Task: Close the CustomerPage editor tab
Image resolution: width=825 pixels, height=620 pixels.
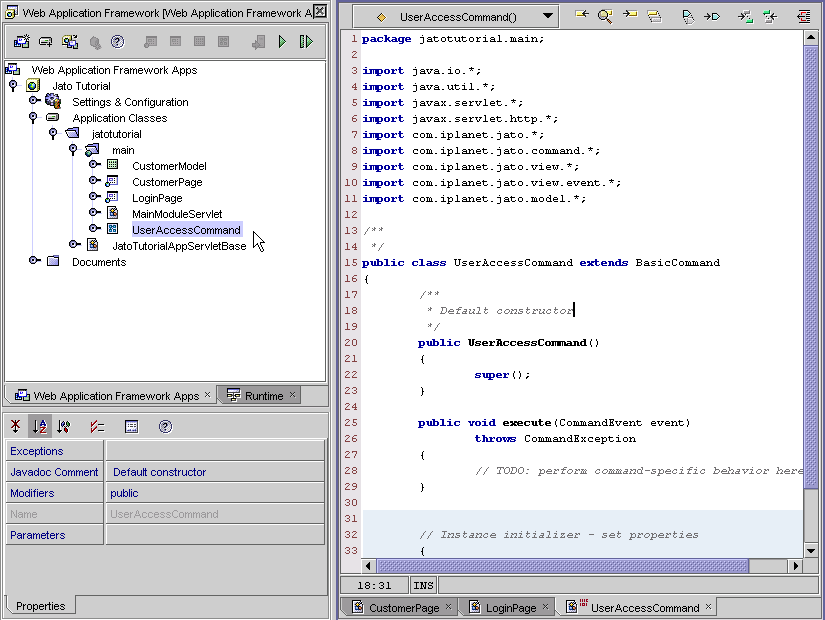Action: 448,607
